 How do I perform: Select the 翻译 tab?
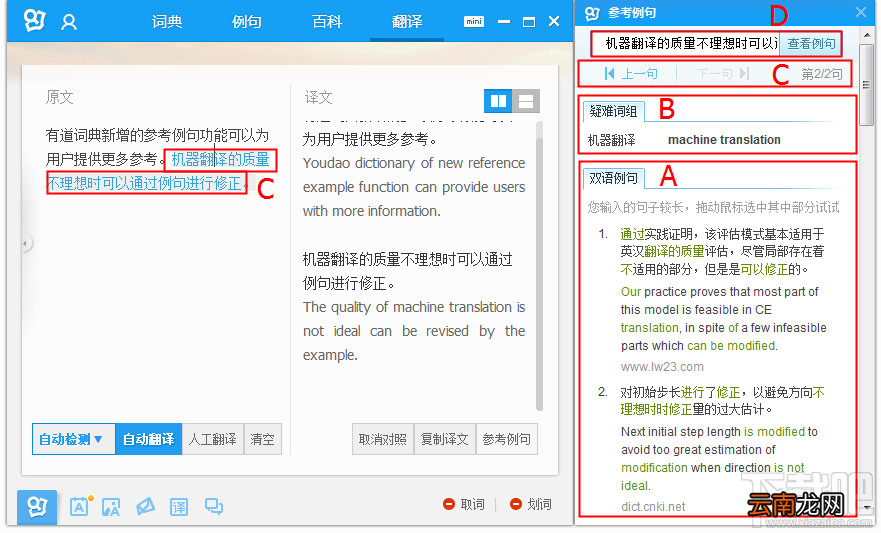[407, 21]
